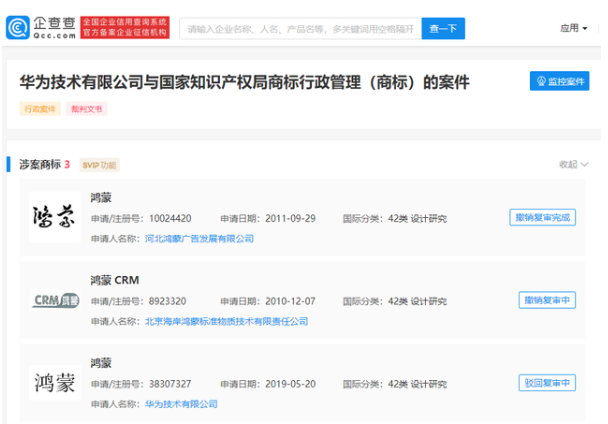Image resolution: width=608 pixels, height=424 pixels.
Task: Open the calligraphy 鸿蒙 trademark thumbnail
Action: [x=55, y=217]
